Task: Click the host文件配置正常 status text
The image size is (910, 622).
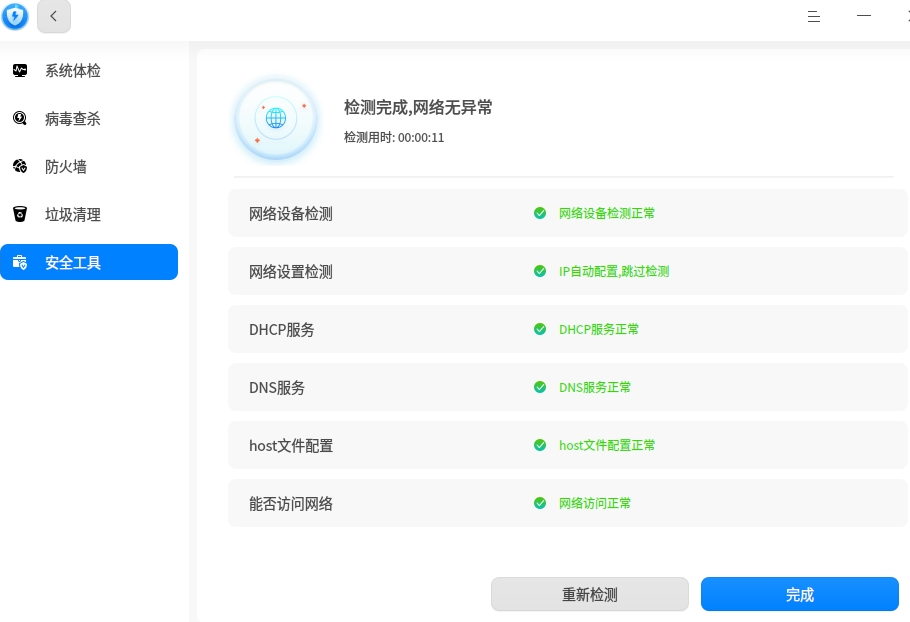Action: [607, 445]
